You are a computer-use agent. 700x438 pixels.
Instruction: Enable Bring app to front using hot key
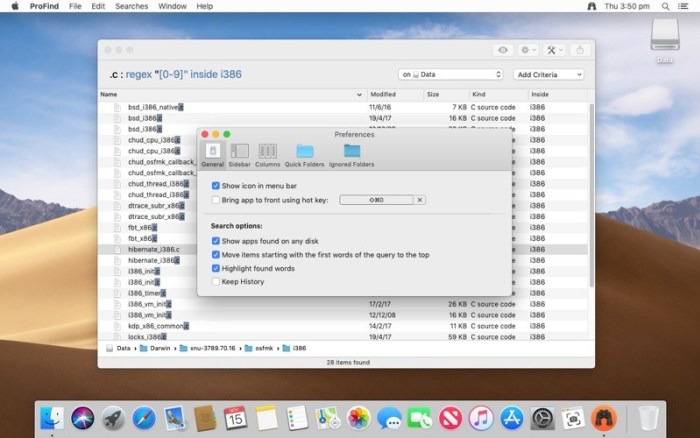tap(216, 200)
